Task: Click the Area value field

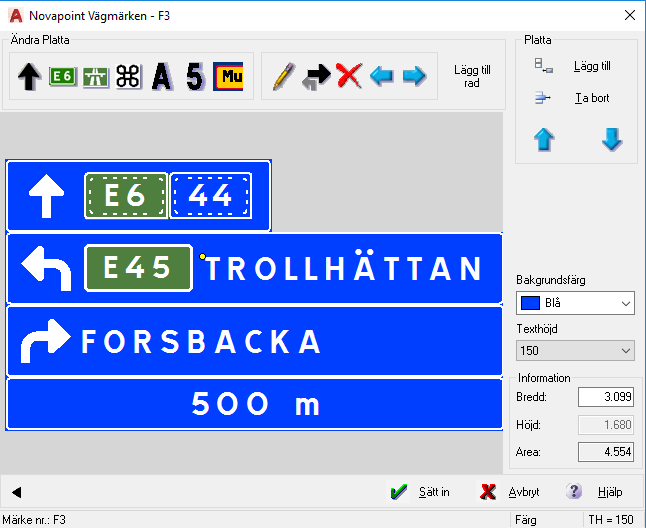Action: pos(606,452)
